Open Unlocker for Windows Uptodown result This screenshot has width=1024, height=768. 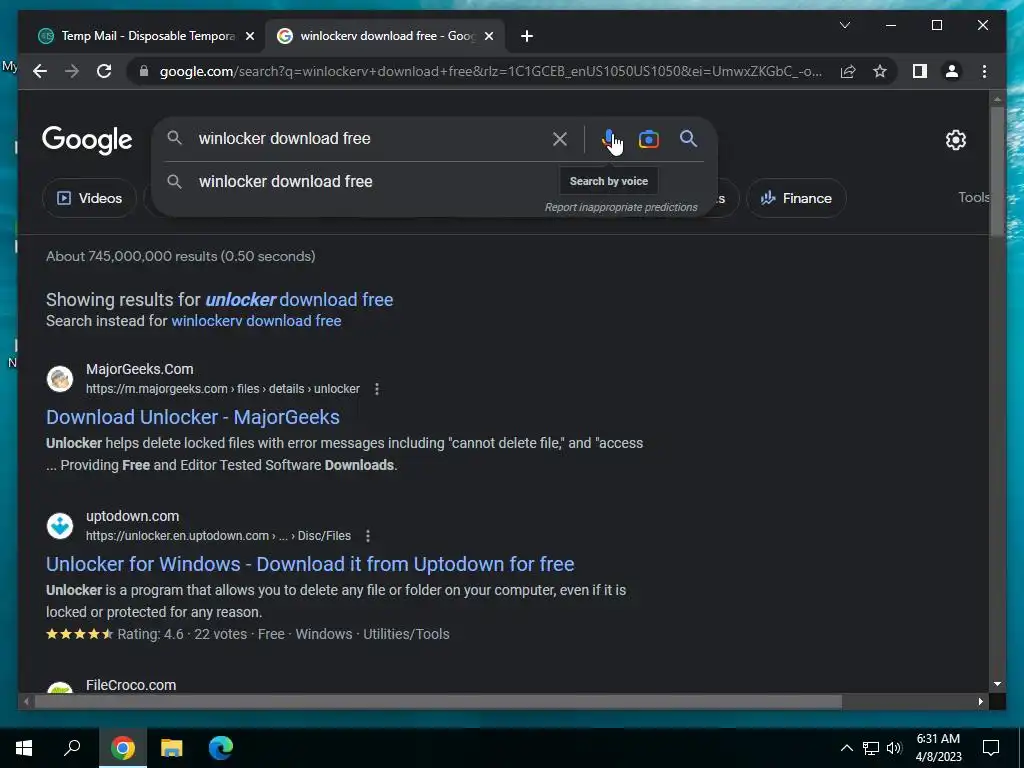(310, 564)
